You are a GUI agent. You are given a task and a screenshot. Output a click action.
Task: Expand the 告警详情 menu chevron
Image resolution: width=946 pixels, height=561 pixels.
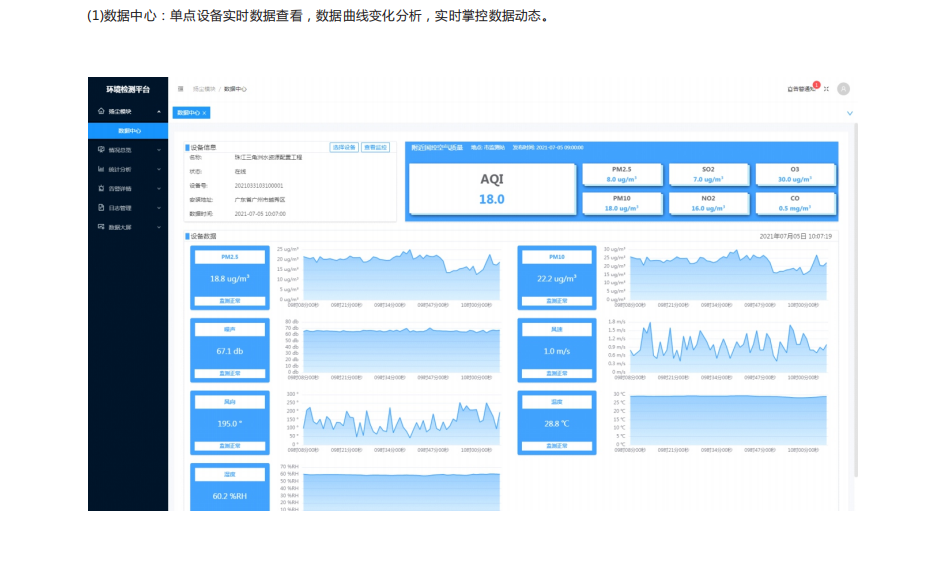tap(159, 189)
